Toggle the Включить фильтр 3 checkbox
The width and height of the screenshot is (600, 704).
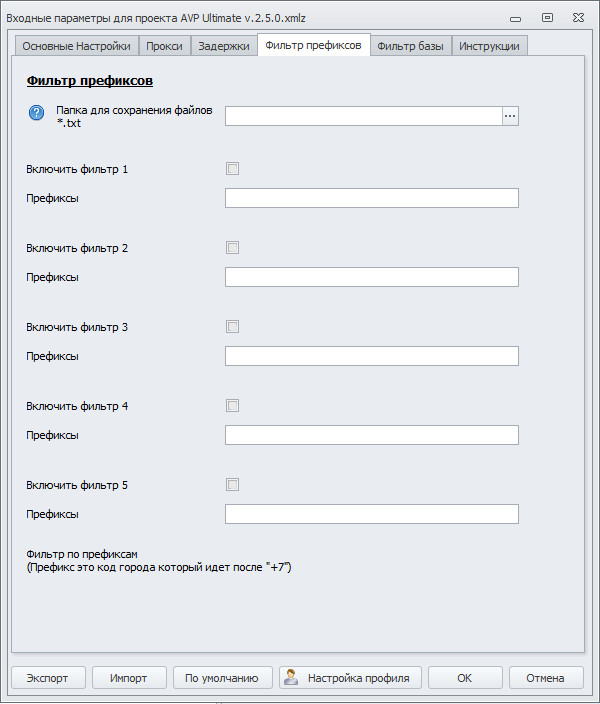(x=233, y=327)
